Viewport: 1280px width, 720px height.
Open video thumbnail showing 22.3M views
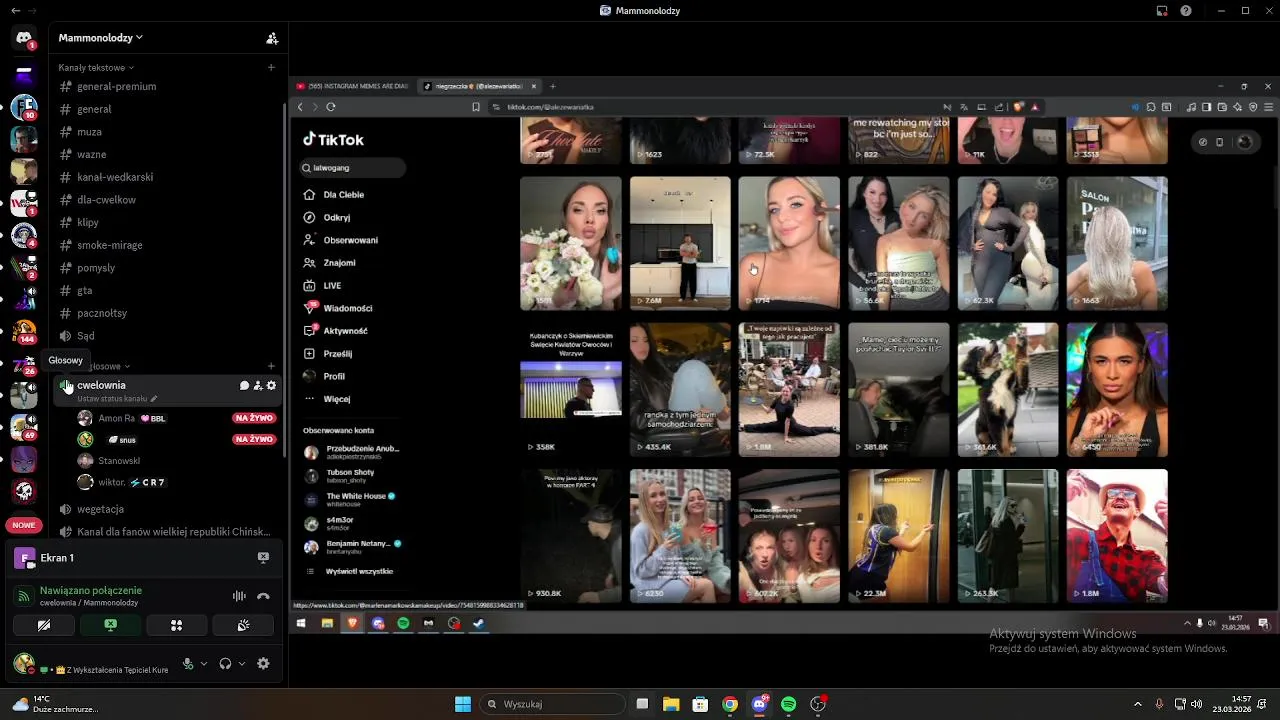point(899,536)
